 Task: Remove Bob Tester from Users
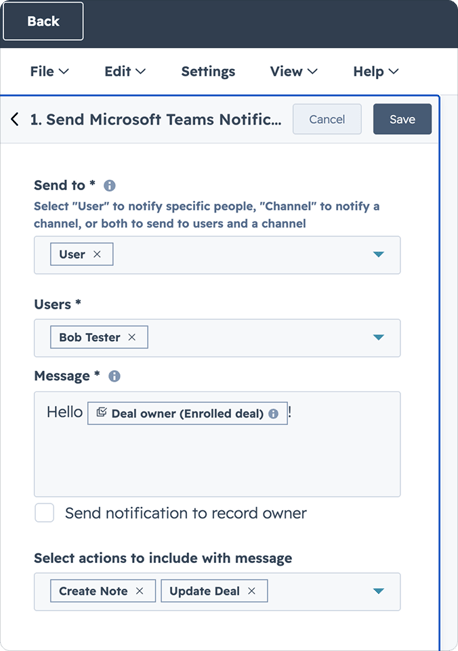tap(132, 337)
